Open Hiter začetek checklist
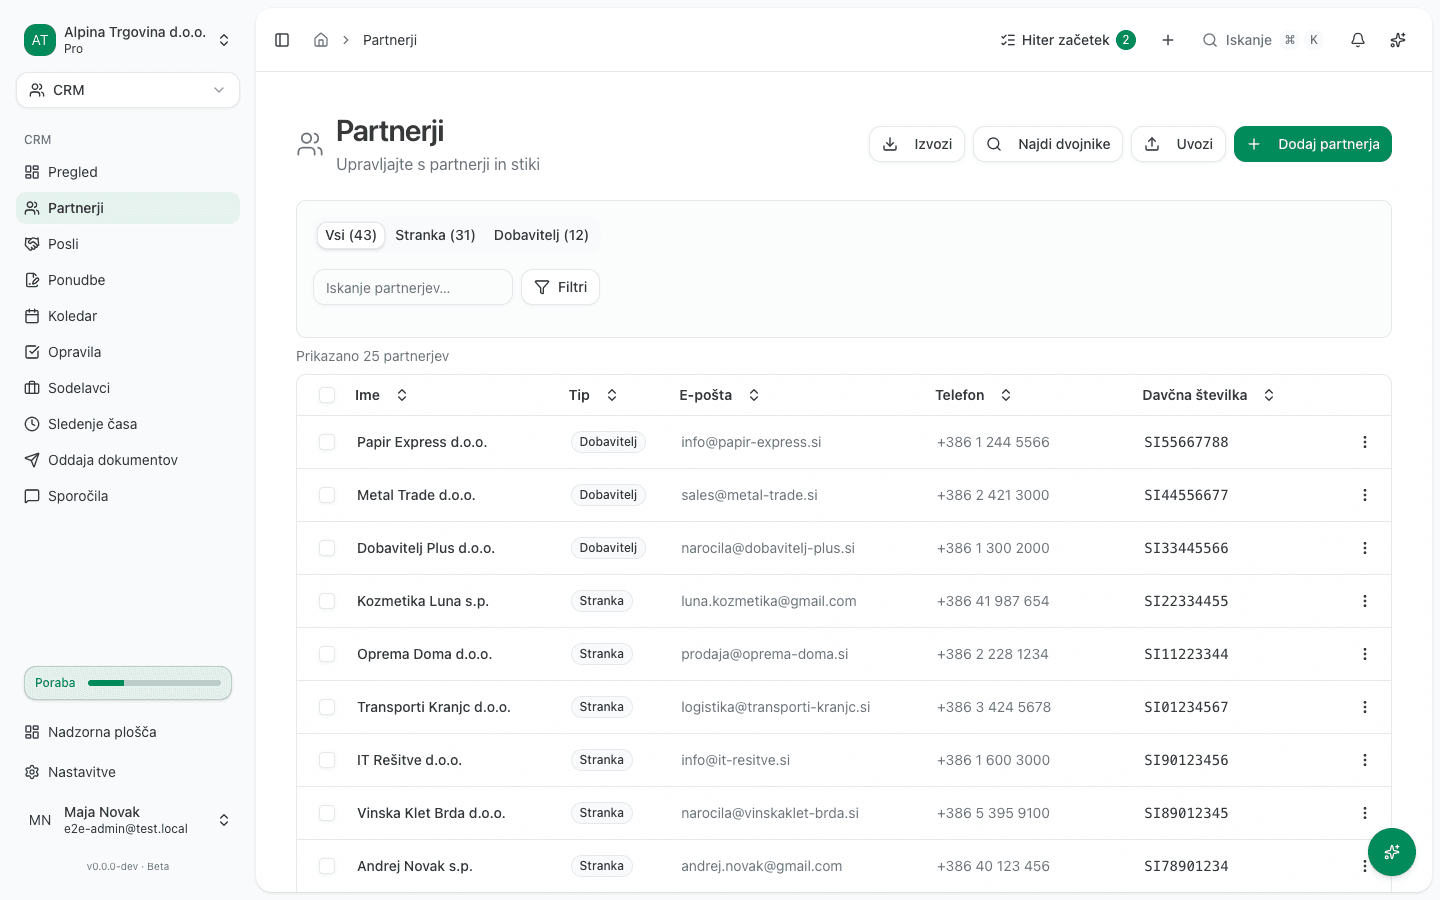Image resolution: width=1440 pixels, height=900 pixels. (1067, 40)
